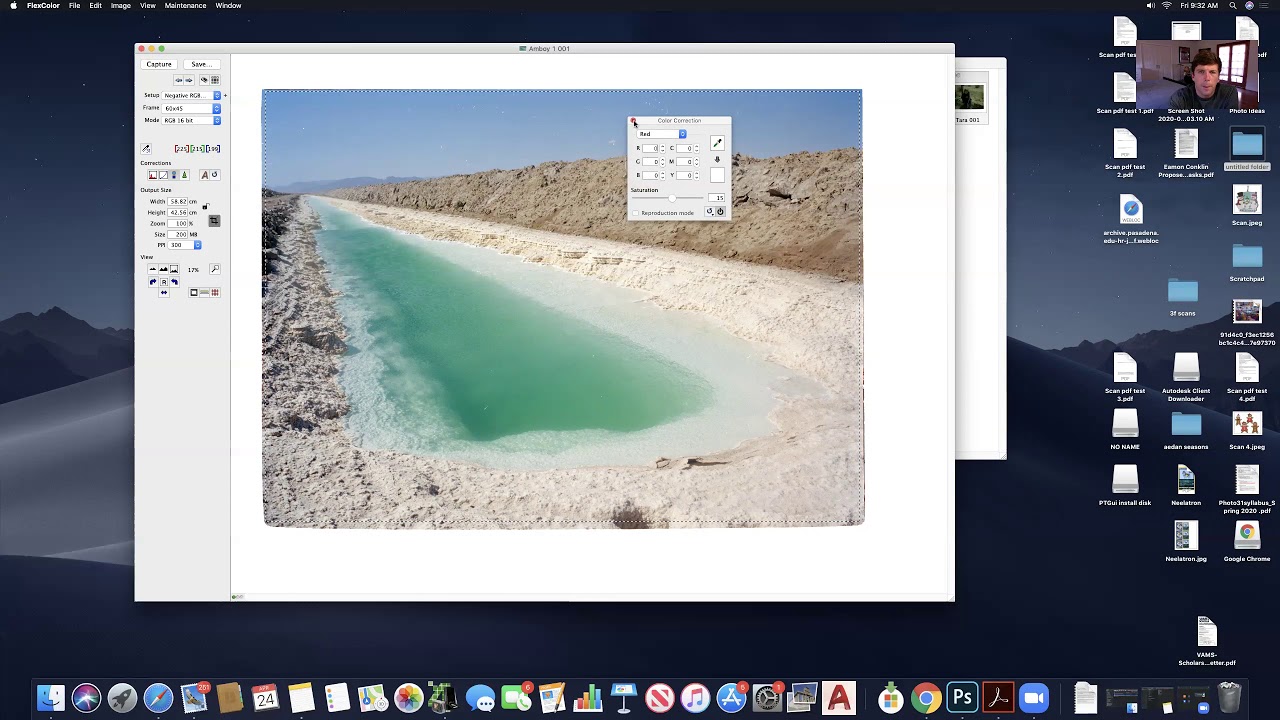Open the Maintenance menu
Screen dimensions: 1280x720
(185, 6)
